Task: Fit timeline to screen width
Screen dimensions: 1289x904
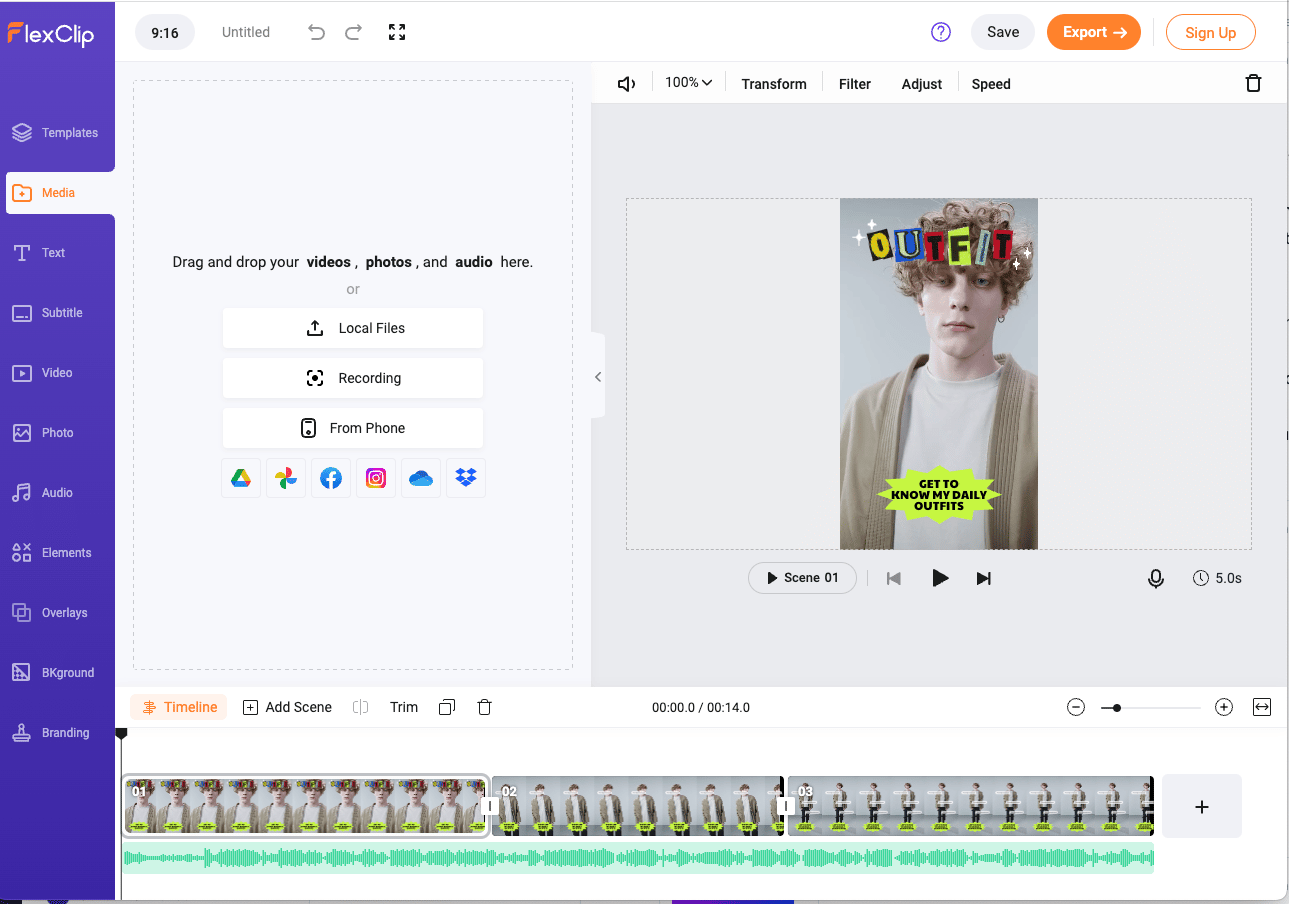Action: tap(1262, 707)
